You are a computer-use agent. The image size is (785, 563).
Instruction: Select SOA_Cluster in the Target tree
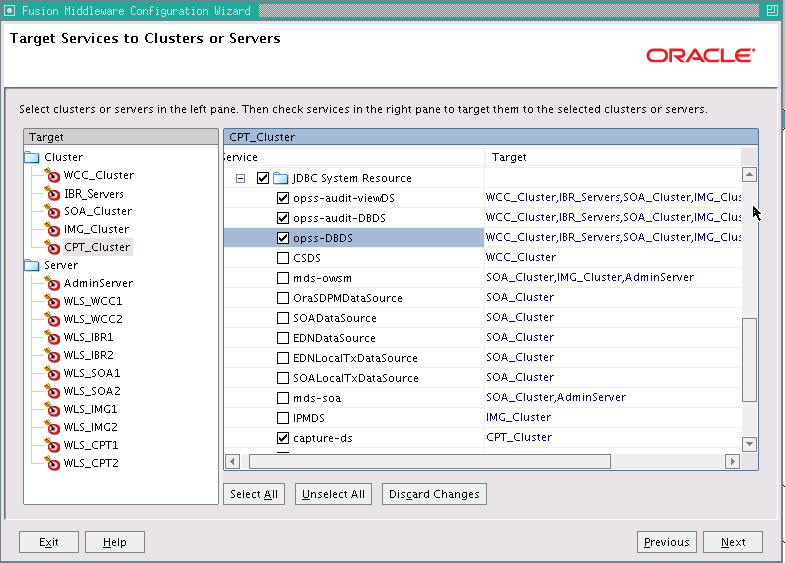coord(98,211)
